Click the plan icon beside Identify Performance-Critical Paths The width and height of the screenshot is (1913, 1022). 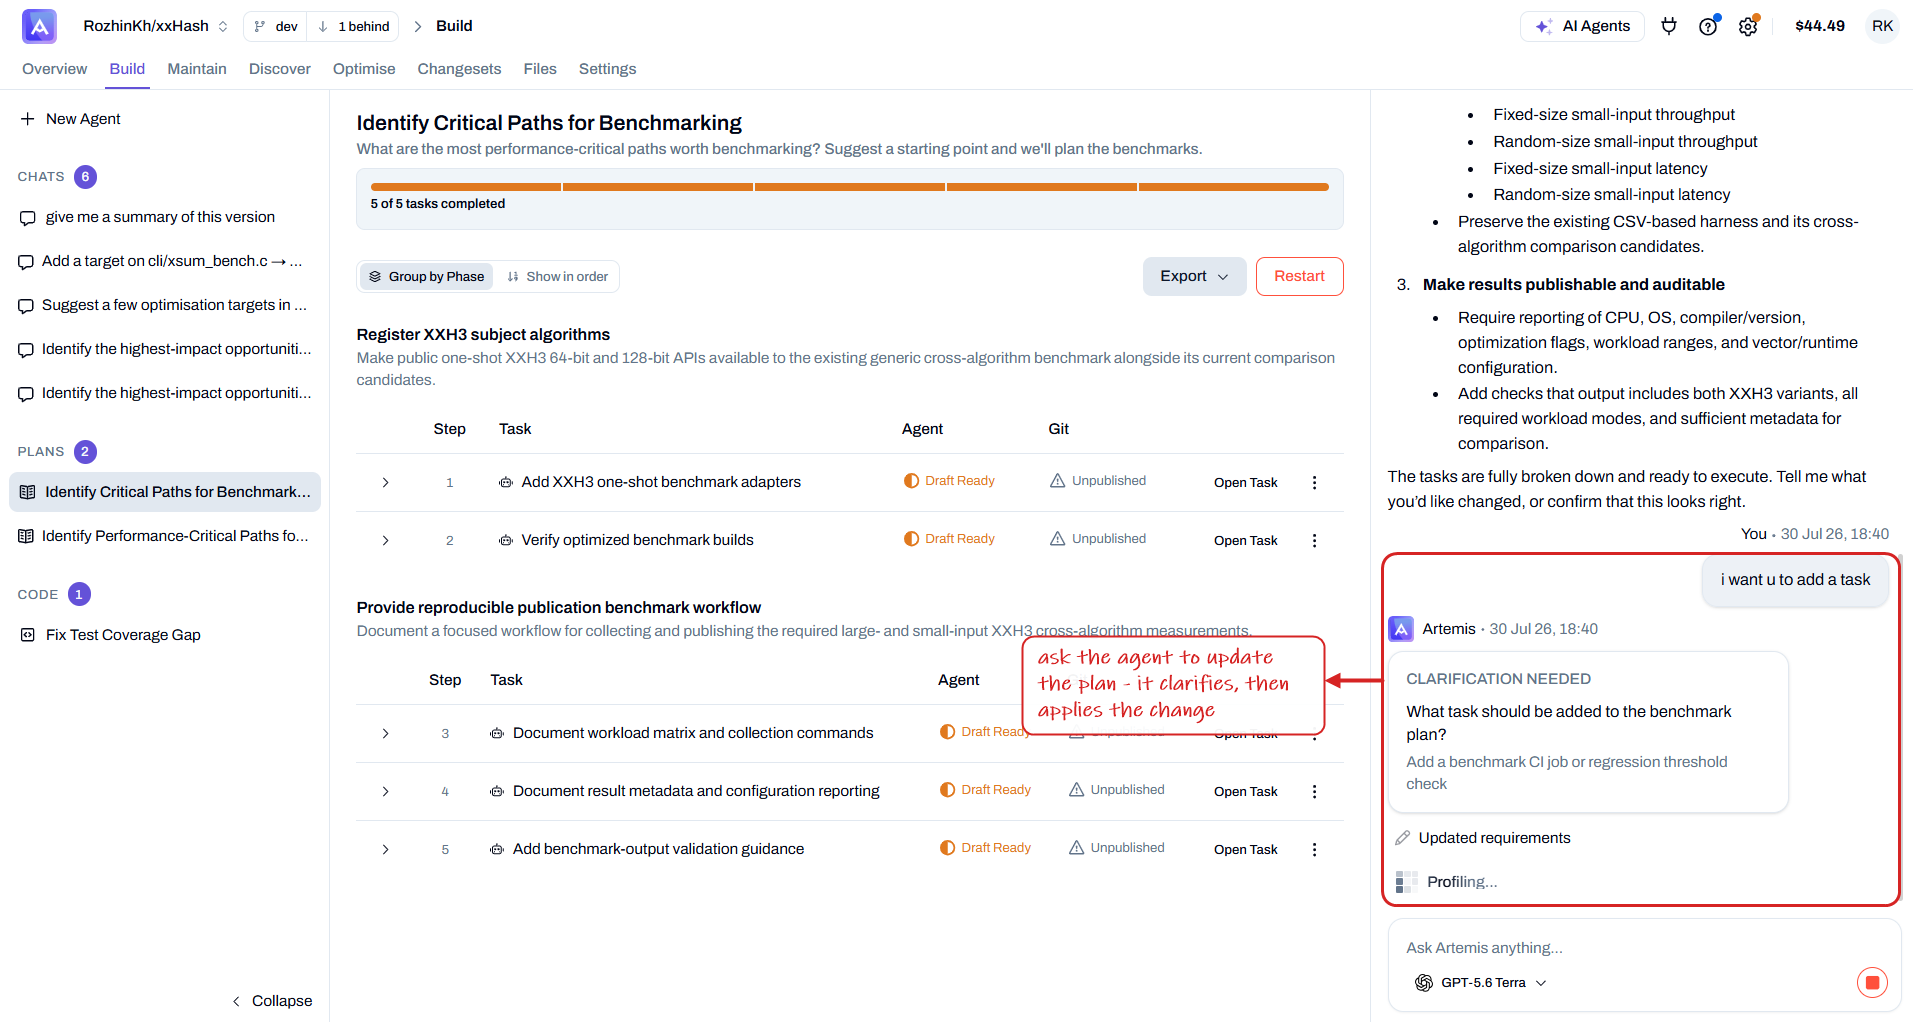point(26,536)
